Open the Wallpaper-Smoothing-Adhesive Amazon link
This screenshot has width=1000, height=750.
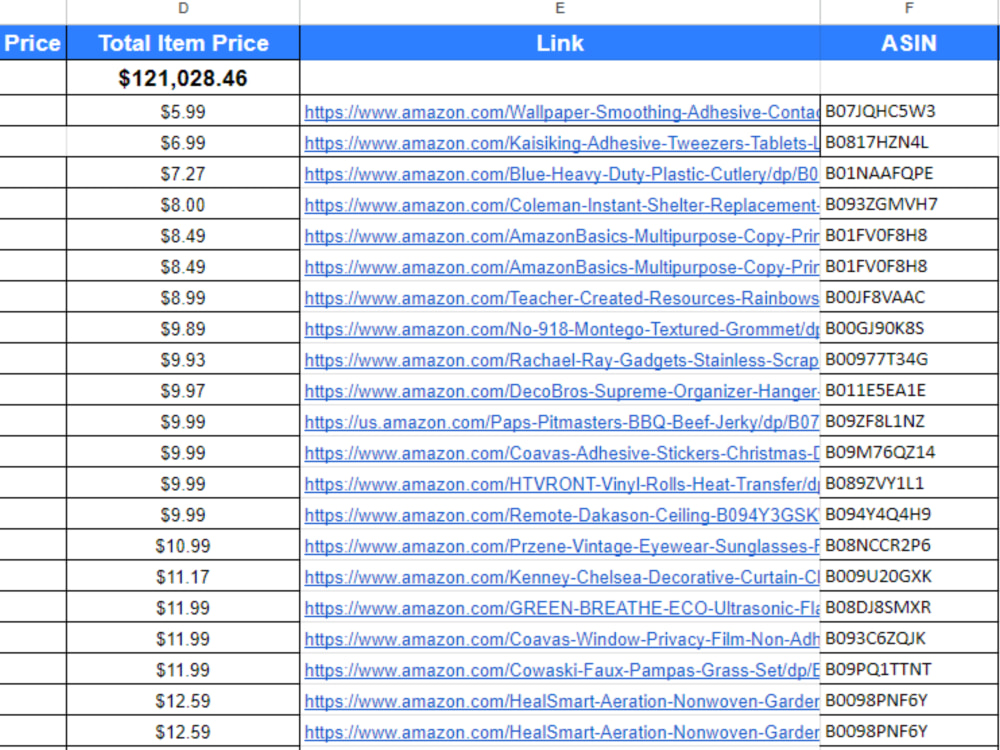pyautogui.click(x=562, y=112)
